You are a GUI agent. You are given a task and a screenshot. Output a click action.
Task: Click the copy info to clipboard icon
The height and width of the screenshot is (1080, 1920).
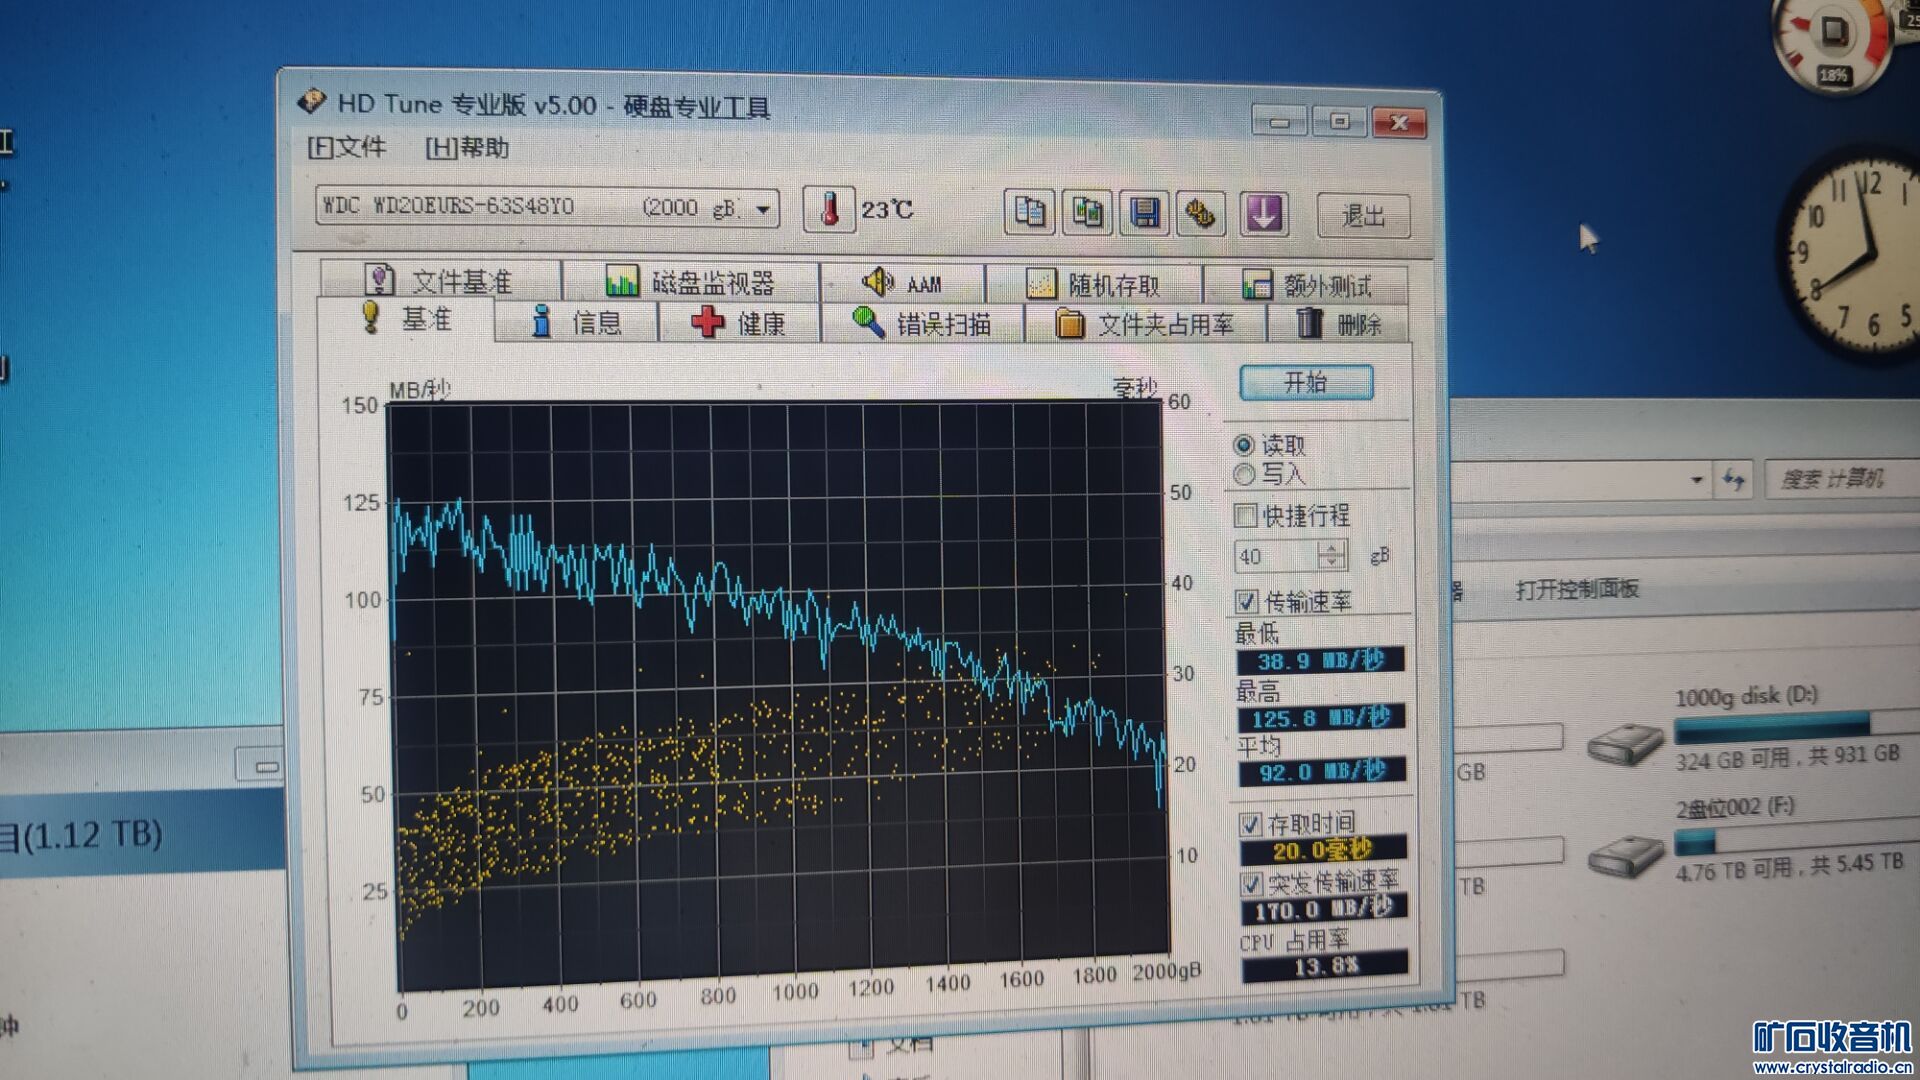tap(1029, 213)
